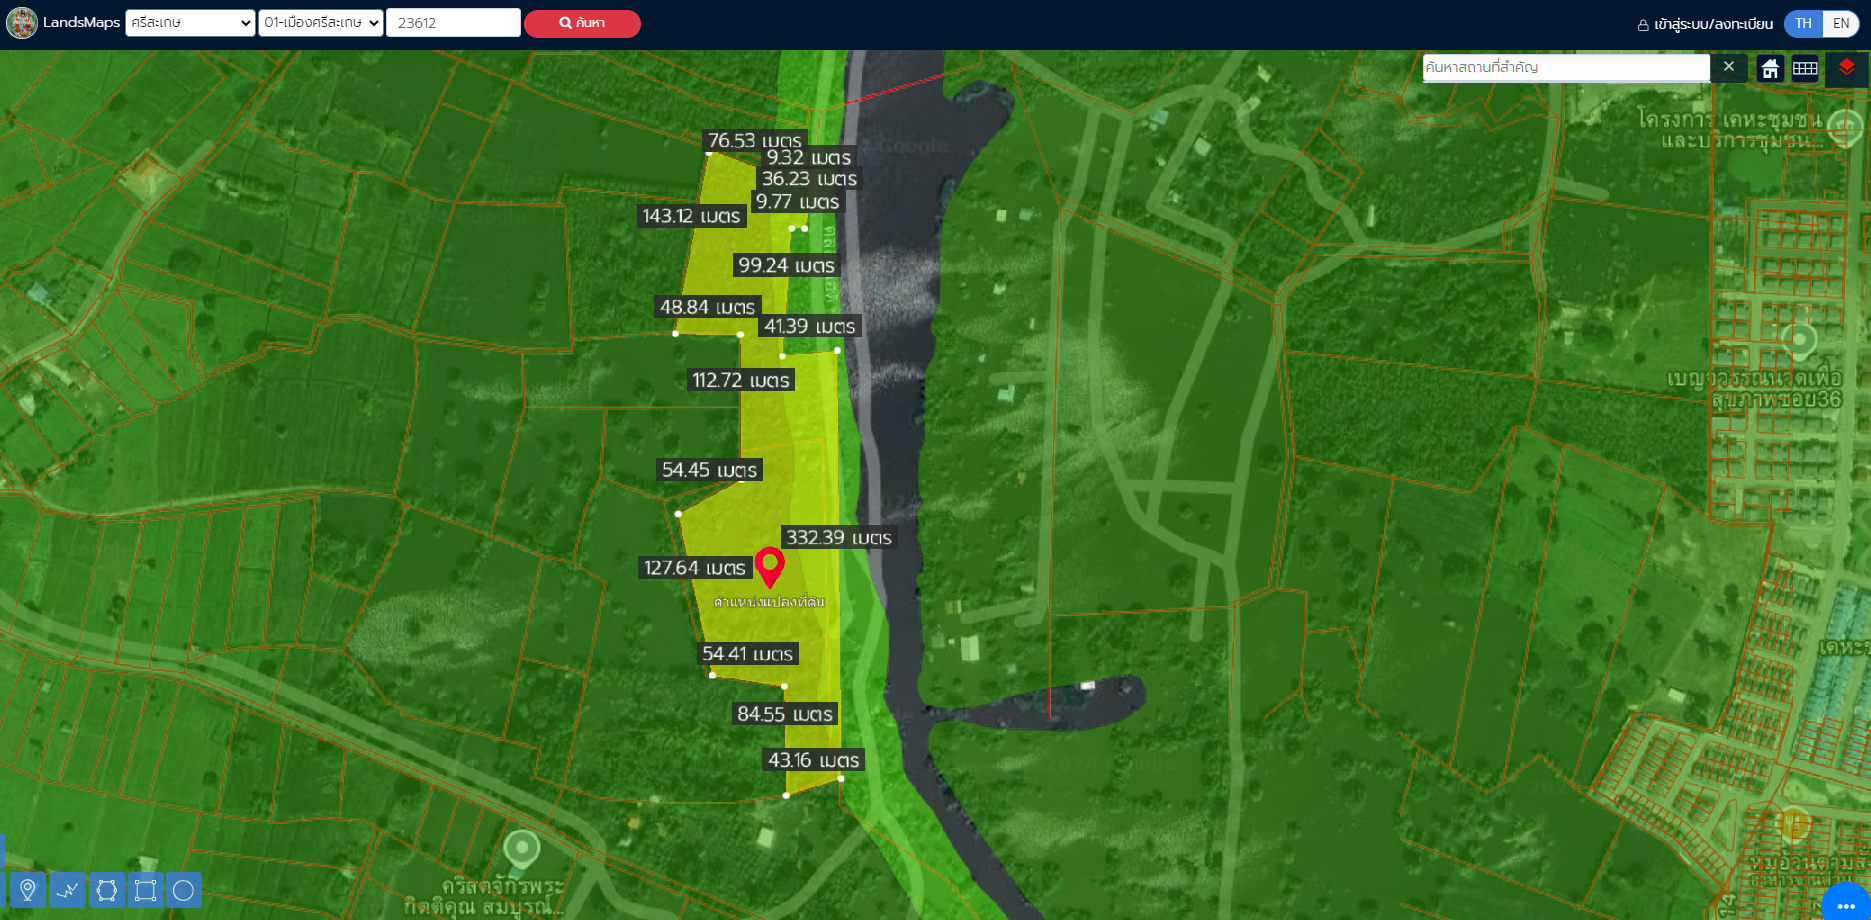Activate the polygon drawing tool
The image size is (1871, 920).
pyautogui.click(x=106, y=890)
